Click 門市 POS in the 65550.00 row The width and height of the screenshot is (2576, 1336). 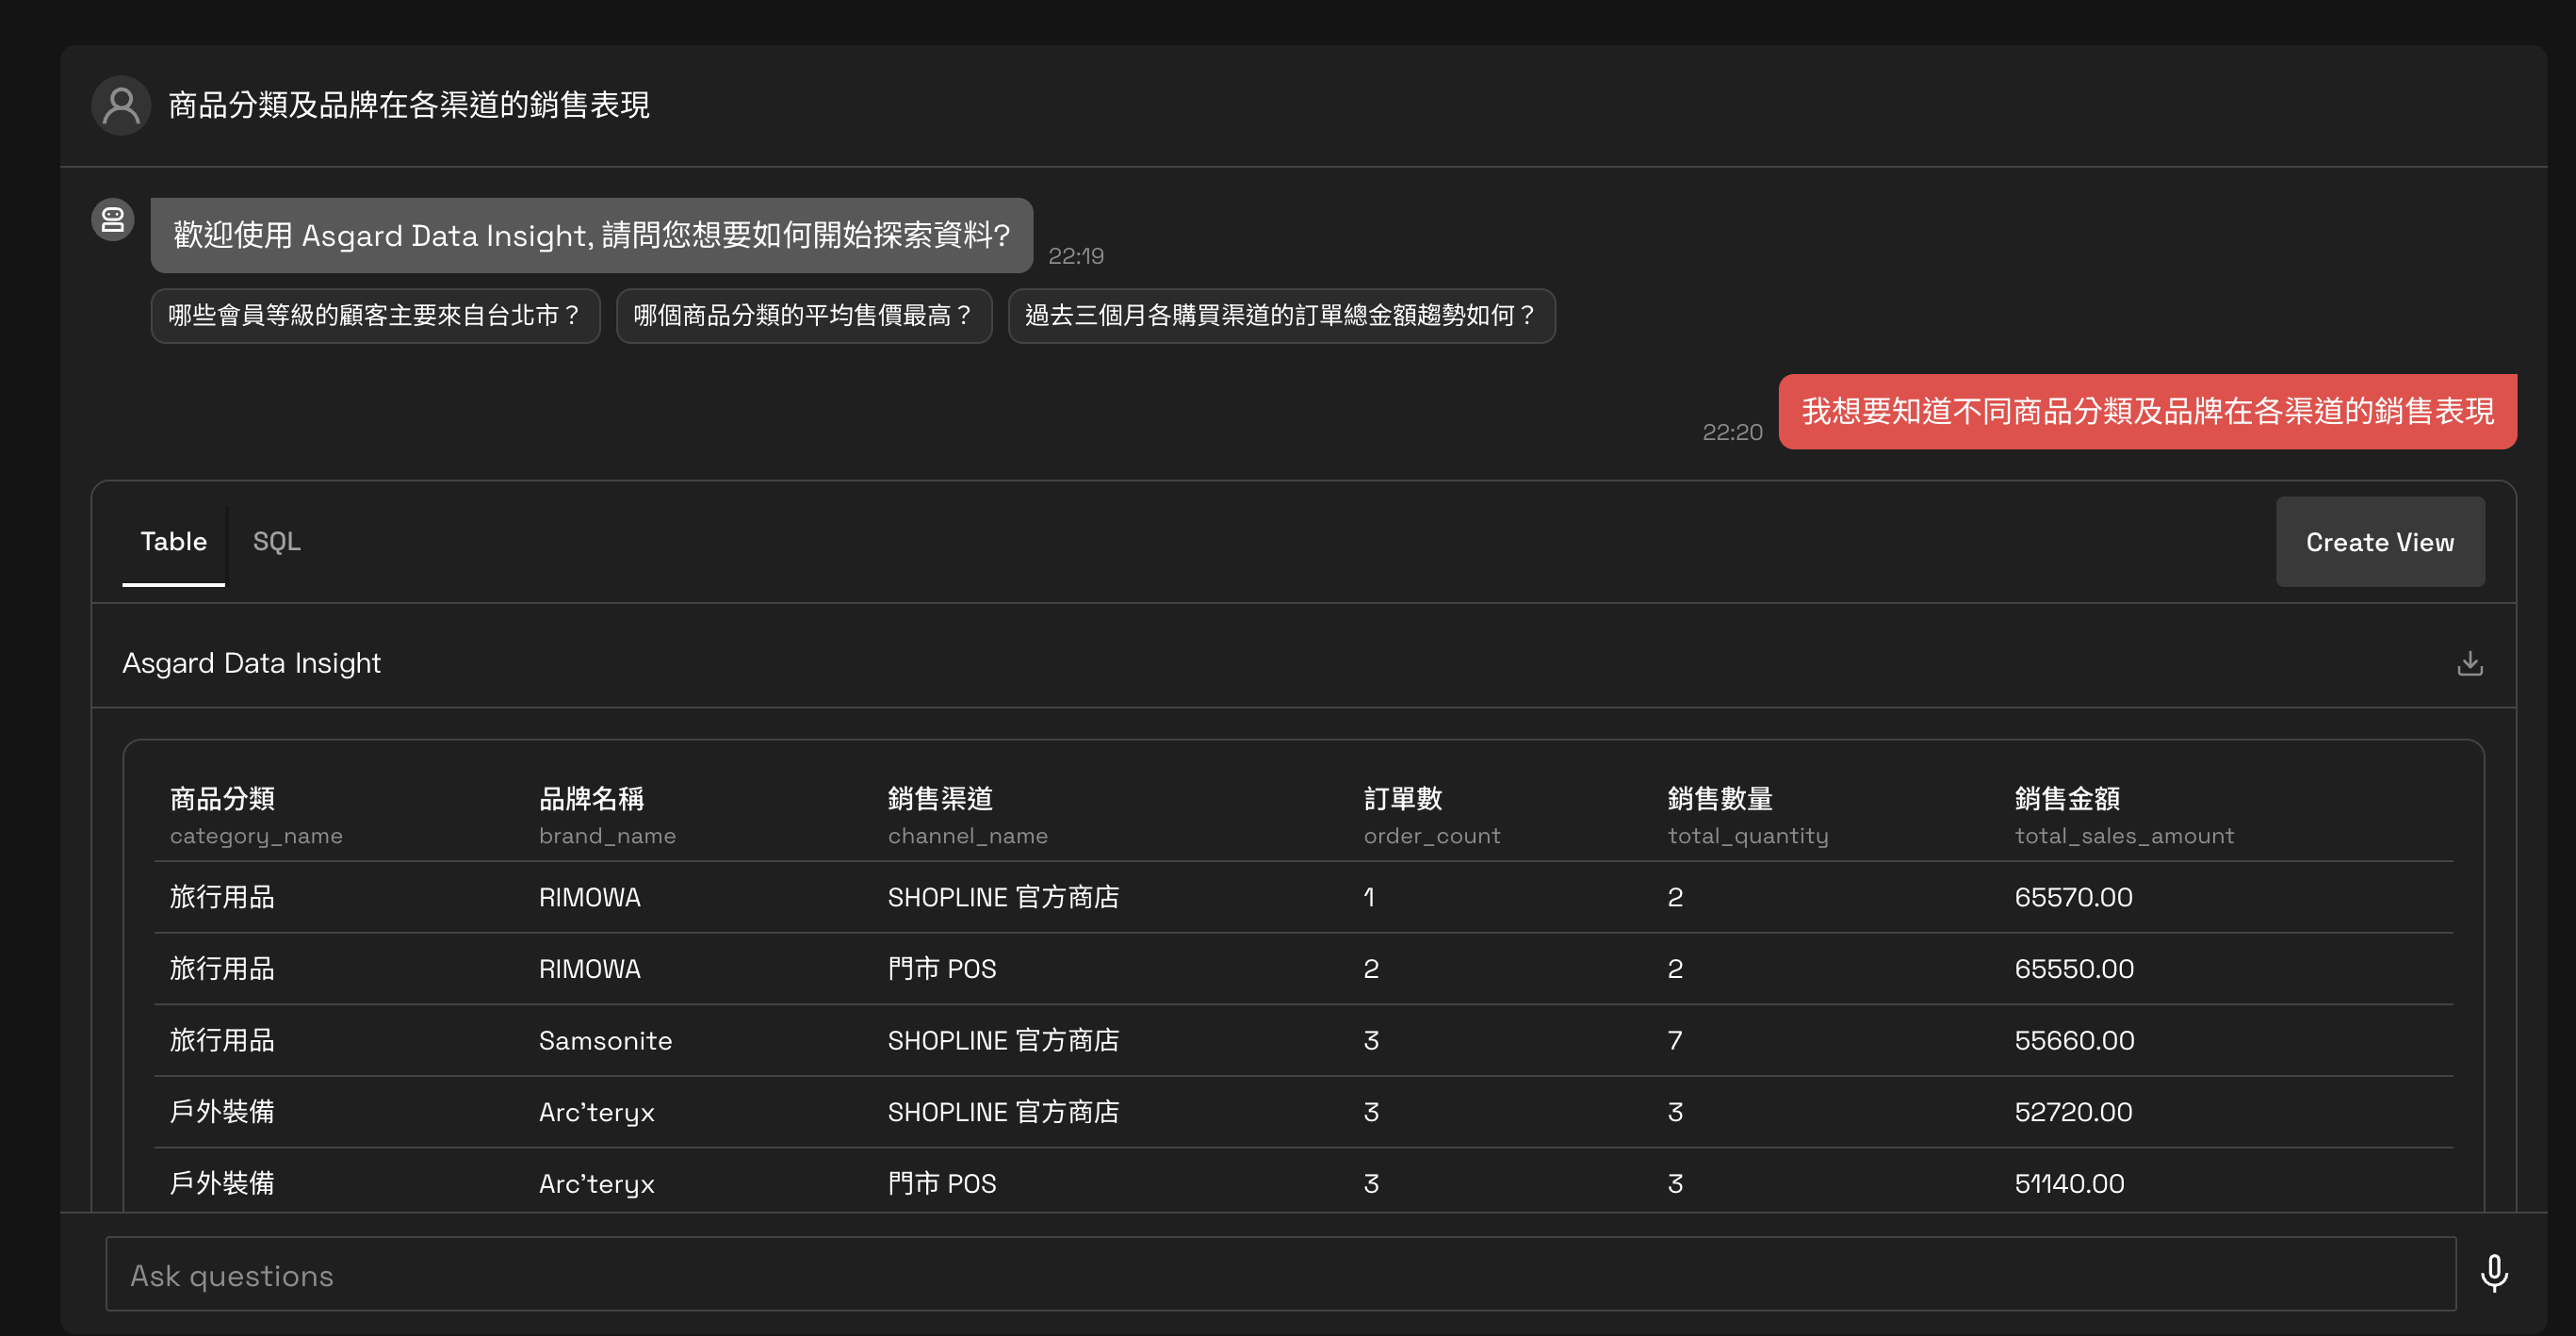[x=942, y=969]
